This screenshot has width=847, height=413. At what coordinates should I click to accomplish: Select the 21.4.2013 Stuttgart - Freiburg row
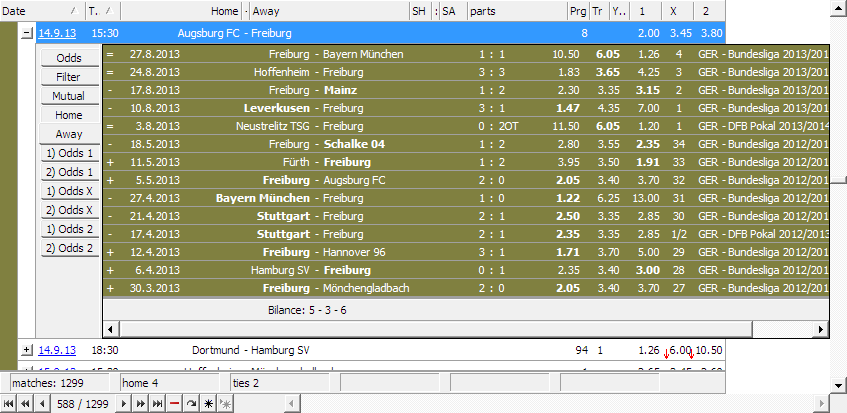click(466, 216)
